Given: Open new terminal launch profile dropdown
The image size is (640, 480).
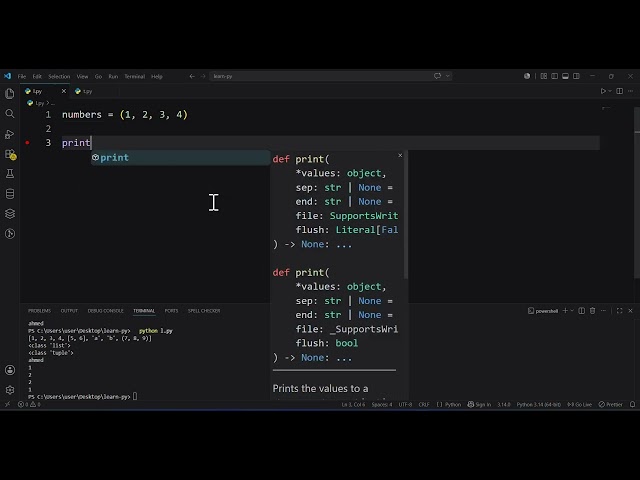Looking at the screenshot, I should 572,311.
